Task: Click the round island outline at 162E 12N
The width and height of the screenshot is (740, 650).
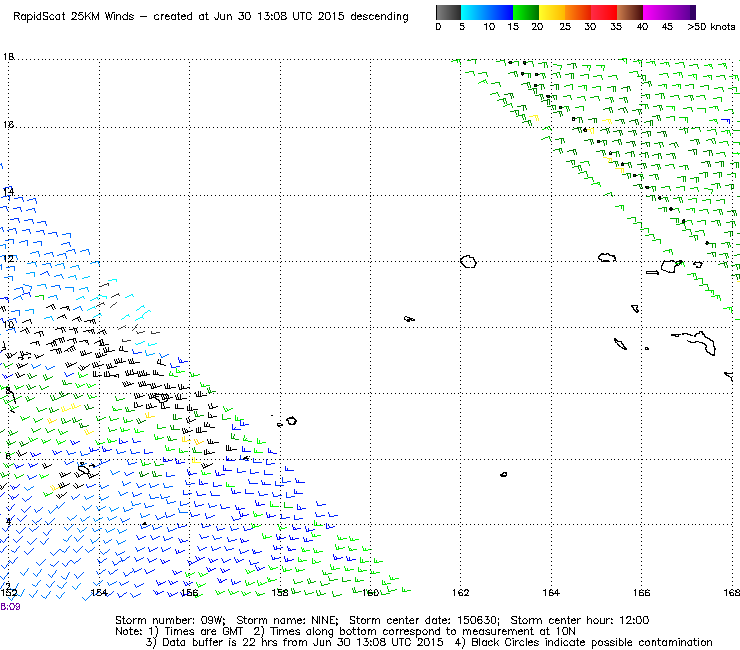Action: coord(468,262)
